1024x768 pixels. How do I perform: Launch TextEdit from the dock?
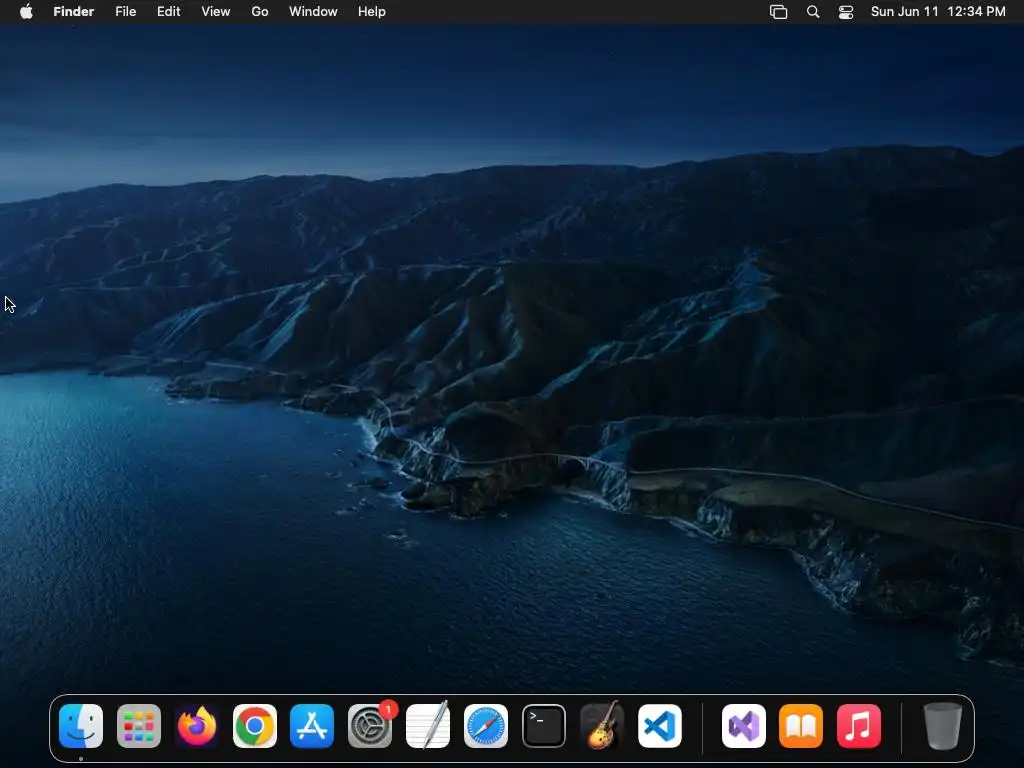click(x=428, y=726)
